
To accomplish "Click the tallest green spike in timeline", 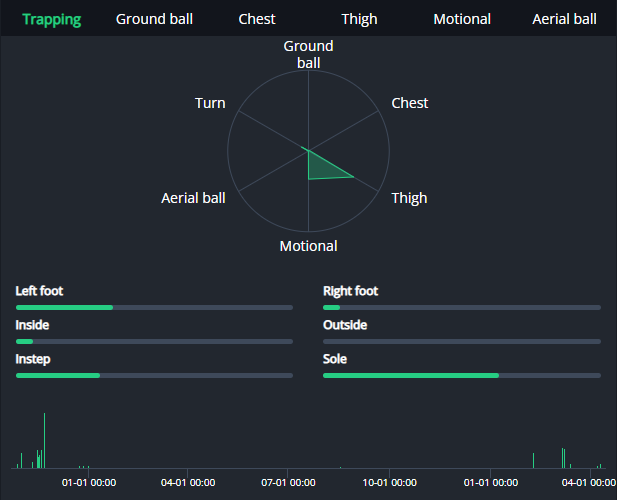I will coord(44,440).
